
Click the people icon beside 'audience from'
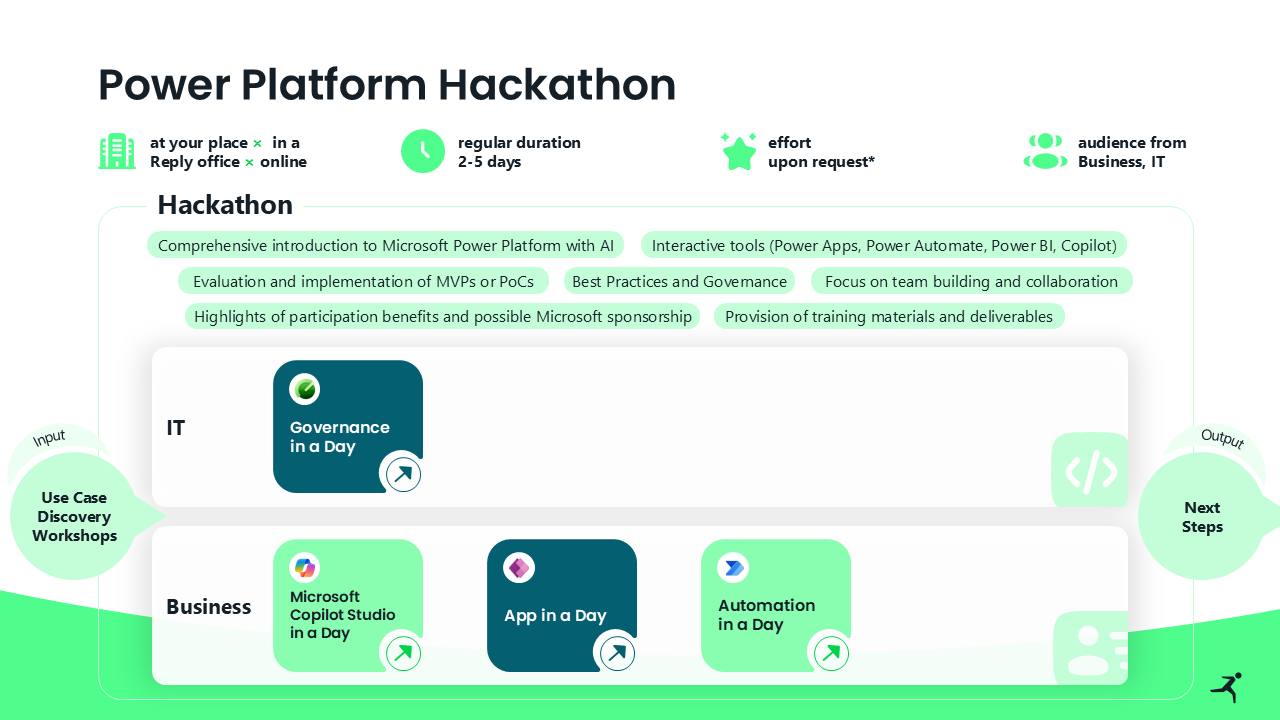point(1045,151)
